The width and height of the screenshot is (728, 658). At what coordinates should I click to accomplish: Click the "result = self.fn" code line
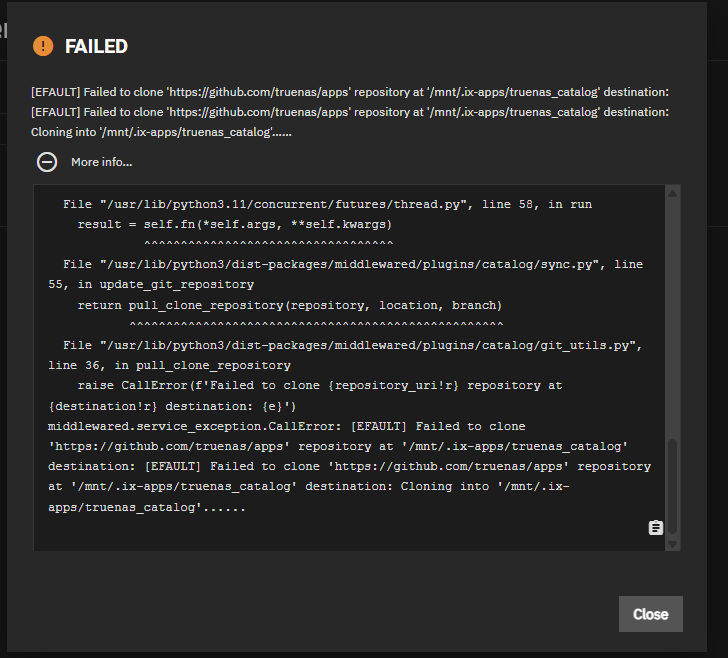(x=235, y=224)
